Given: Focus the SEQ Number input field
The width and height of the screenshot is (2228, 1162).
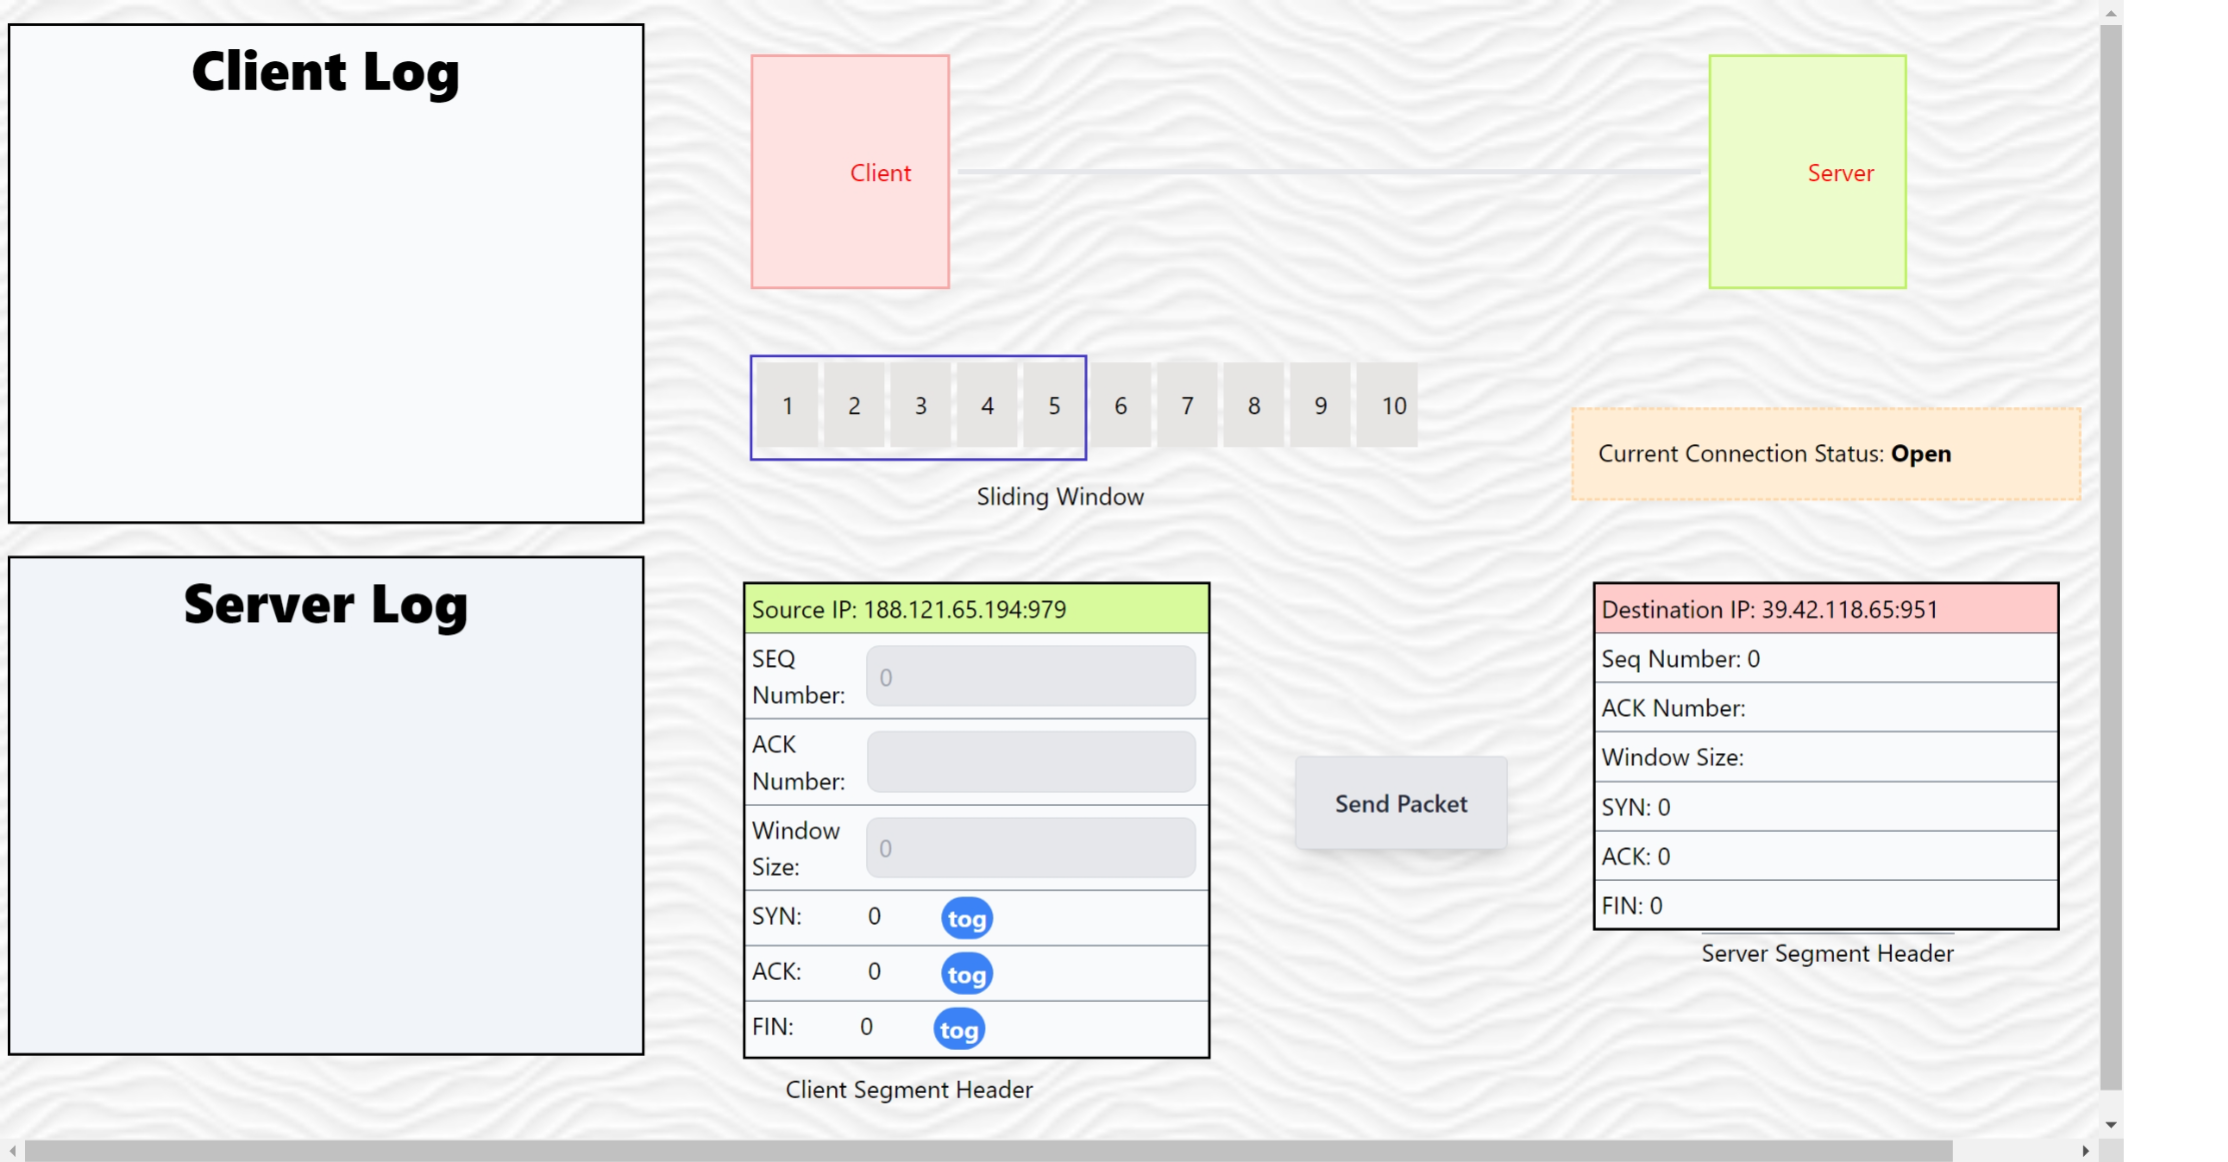Looking at the screenshot, I should [x=1030, y=677].
